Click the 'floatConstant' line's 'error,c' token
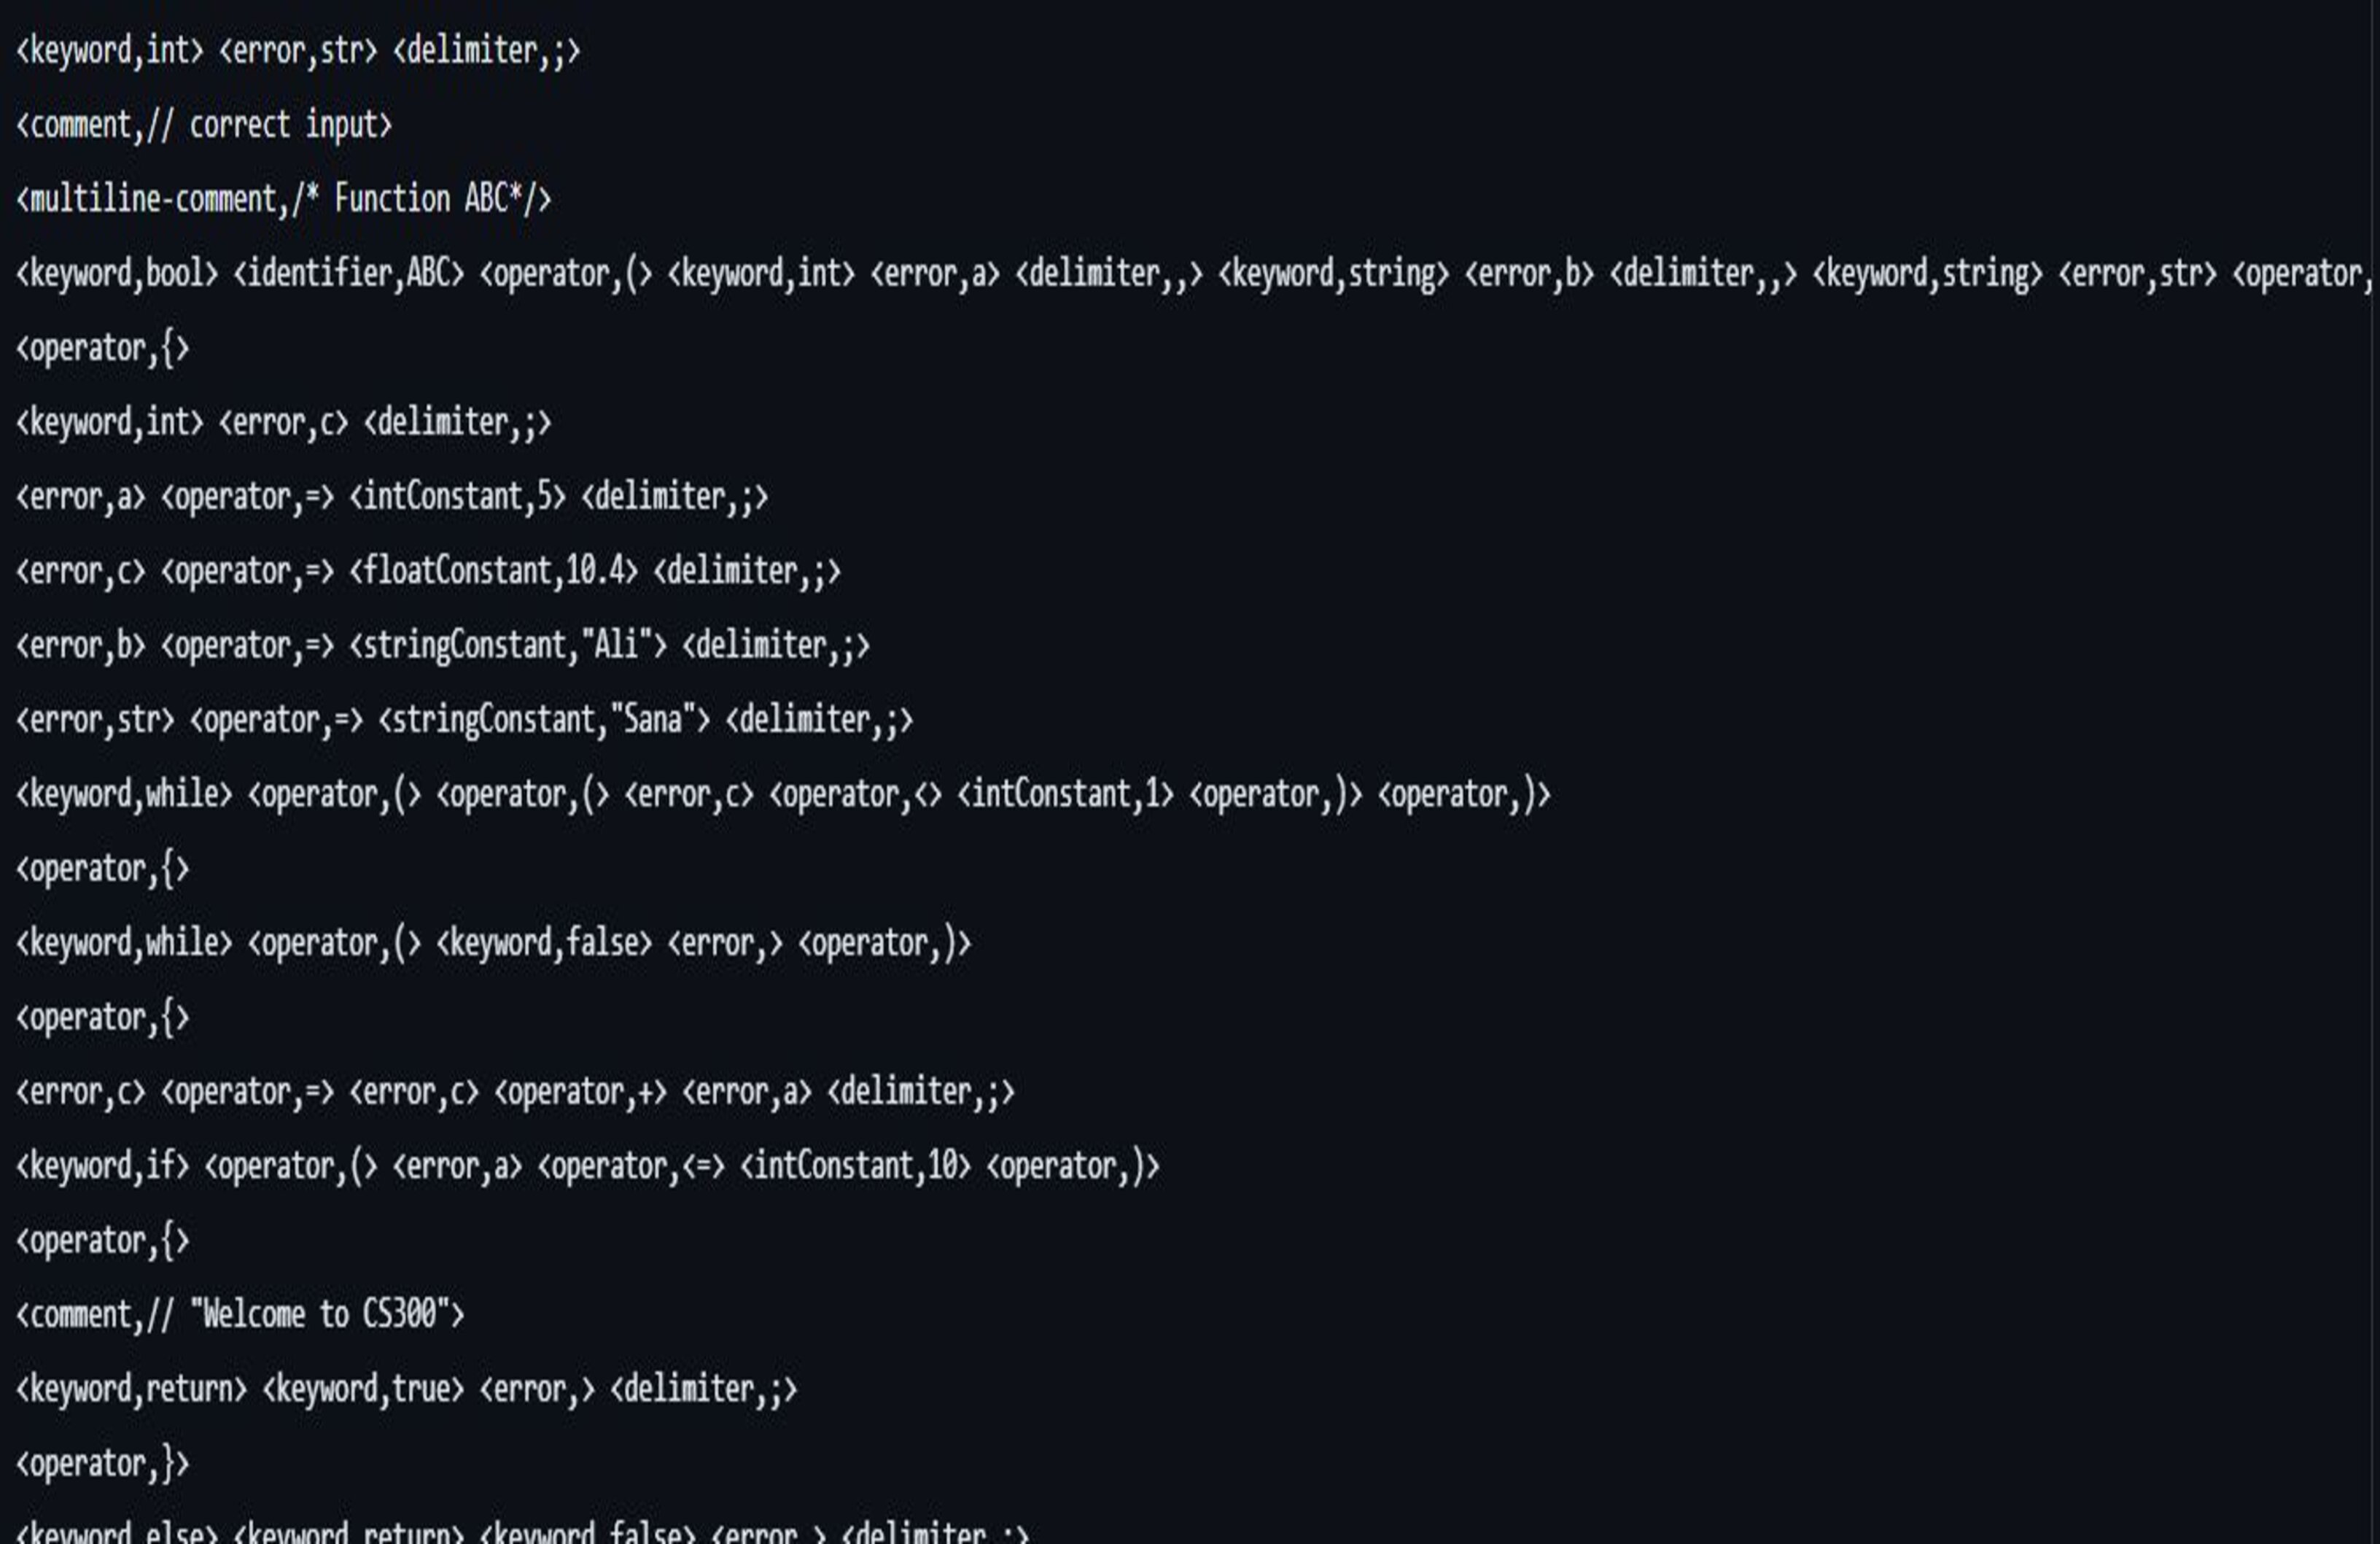The image size is (2380, 1544). tap(80, 571)
